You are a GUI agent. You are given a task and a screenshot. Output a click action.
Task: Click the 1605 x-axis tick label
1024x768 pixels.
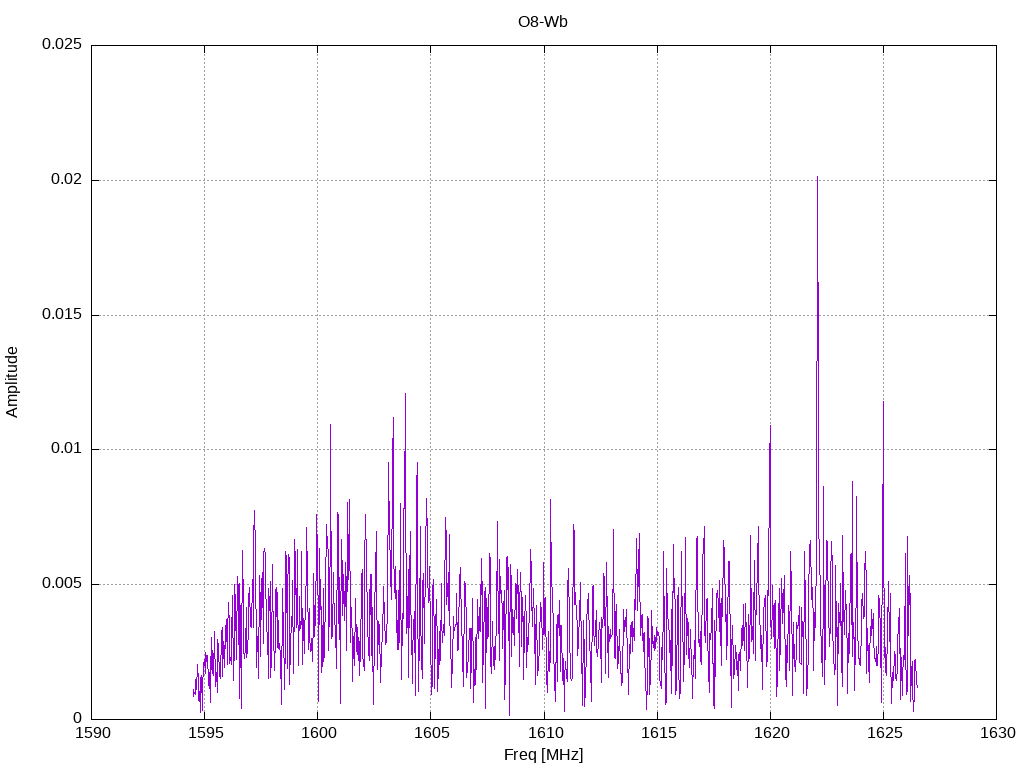click(432, 733)
